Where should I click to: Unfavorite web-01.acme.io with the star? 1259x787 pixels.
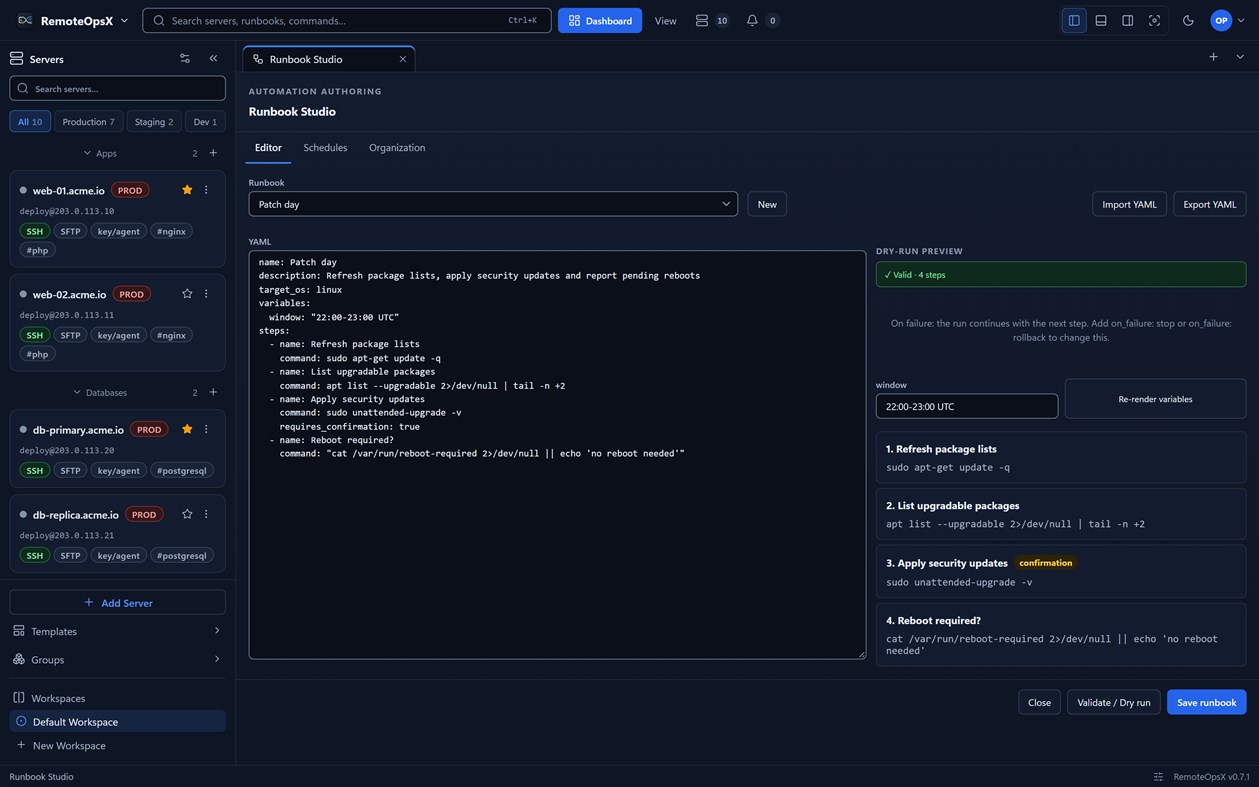click(187, 190)
